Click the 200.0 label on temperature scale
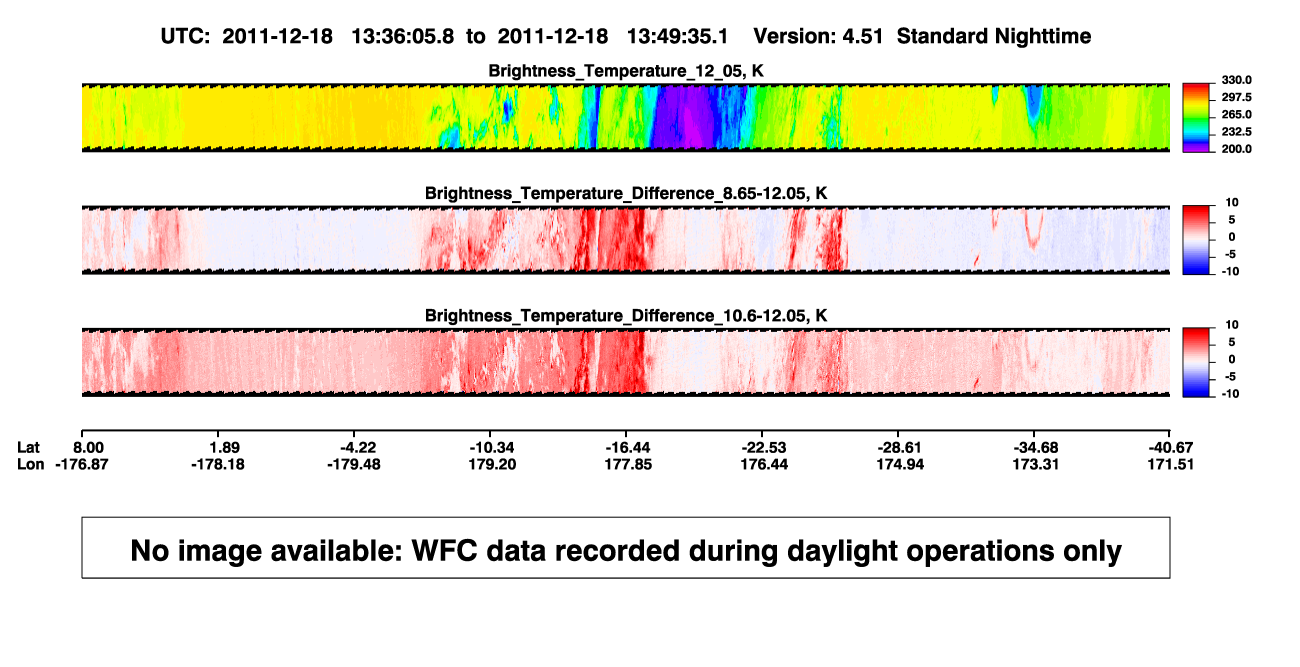 1236,148
